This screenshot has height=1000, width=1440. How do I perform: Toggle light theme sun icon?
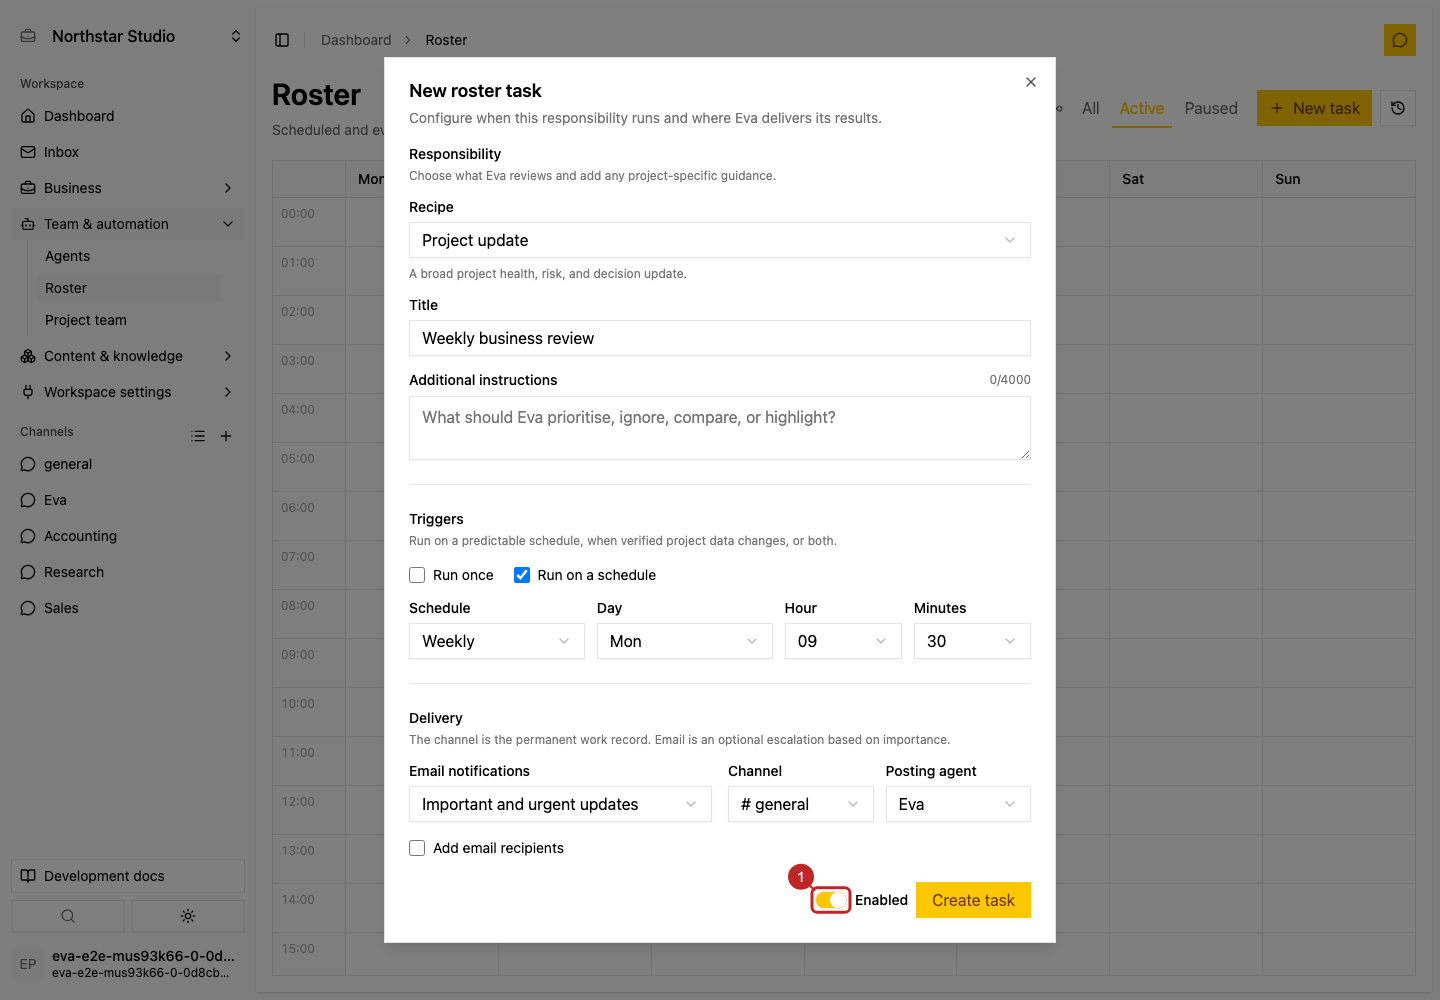(x=188, y=916)
